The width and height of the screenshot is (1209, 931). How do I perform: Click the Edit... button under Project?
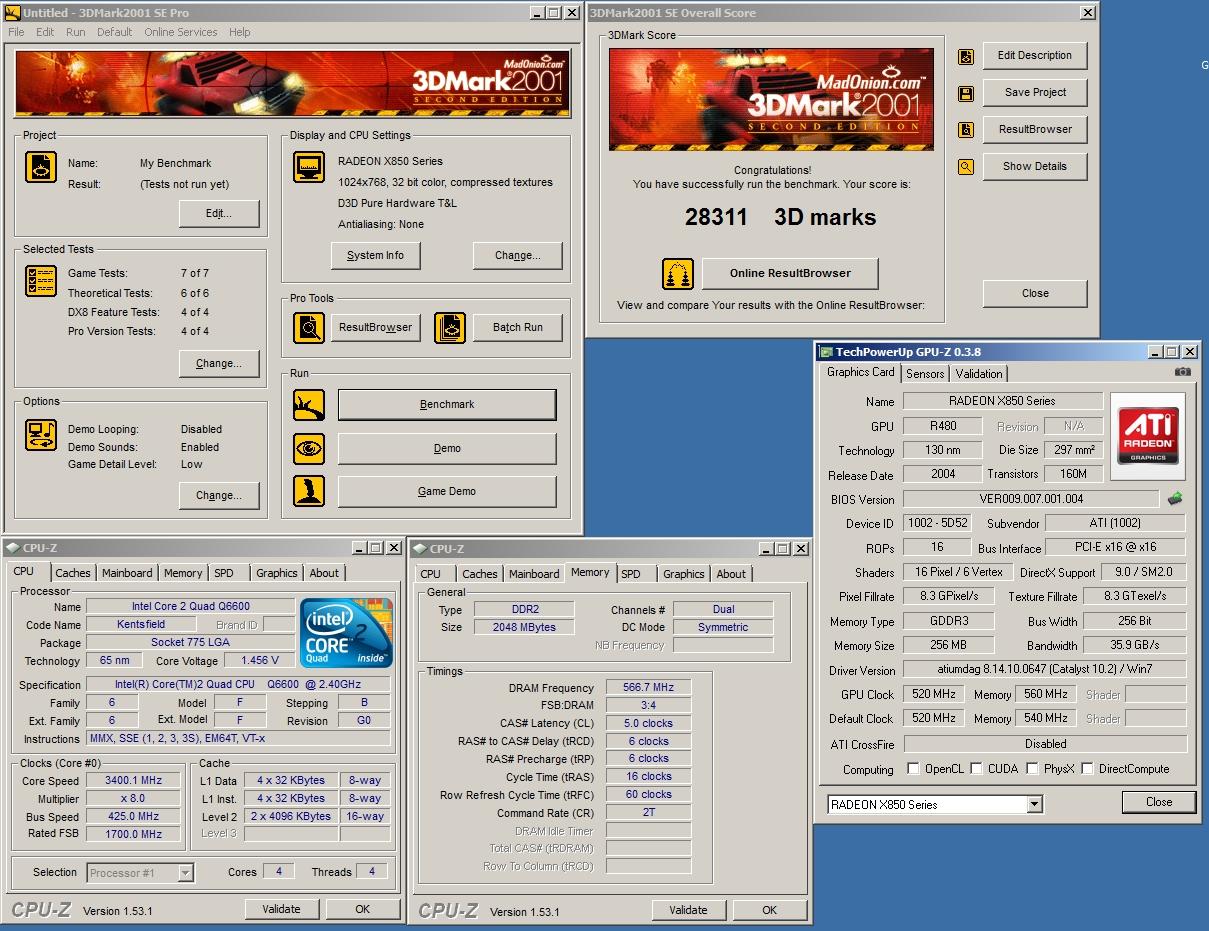click(x=219, y=214)
